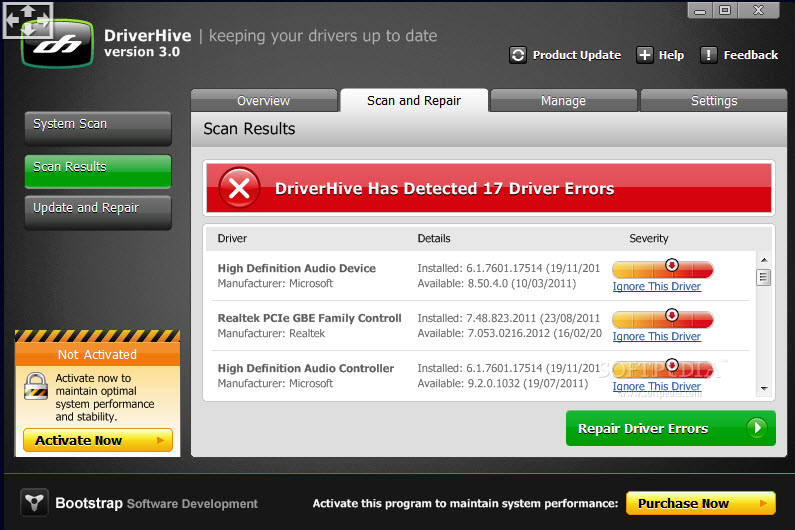
Task: Click the driver list scrollbar thumb
Action: 764,277
